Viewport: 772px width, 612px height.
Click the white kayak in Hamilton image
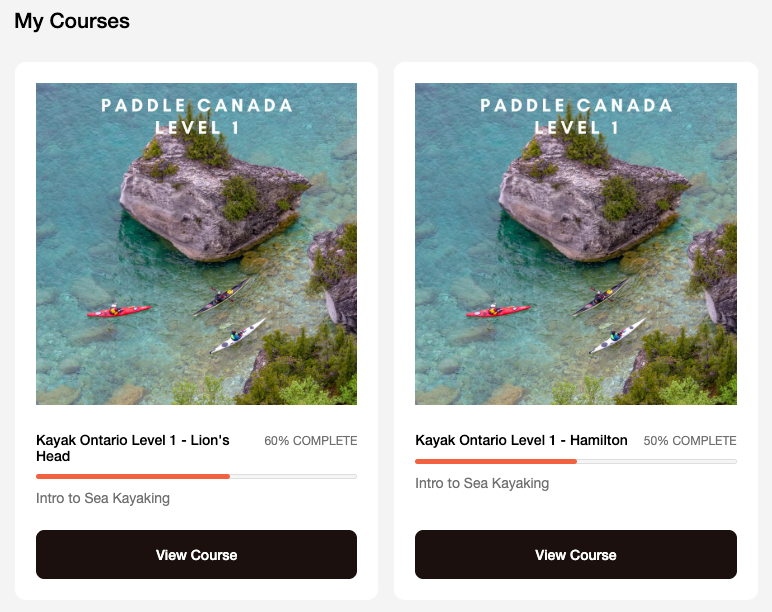tap(617, 336)
